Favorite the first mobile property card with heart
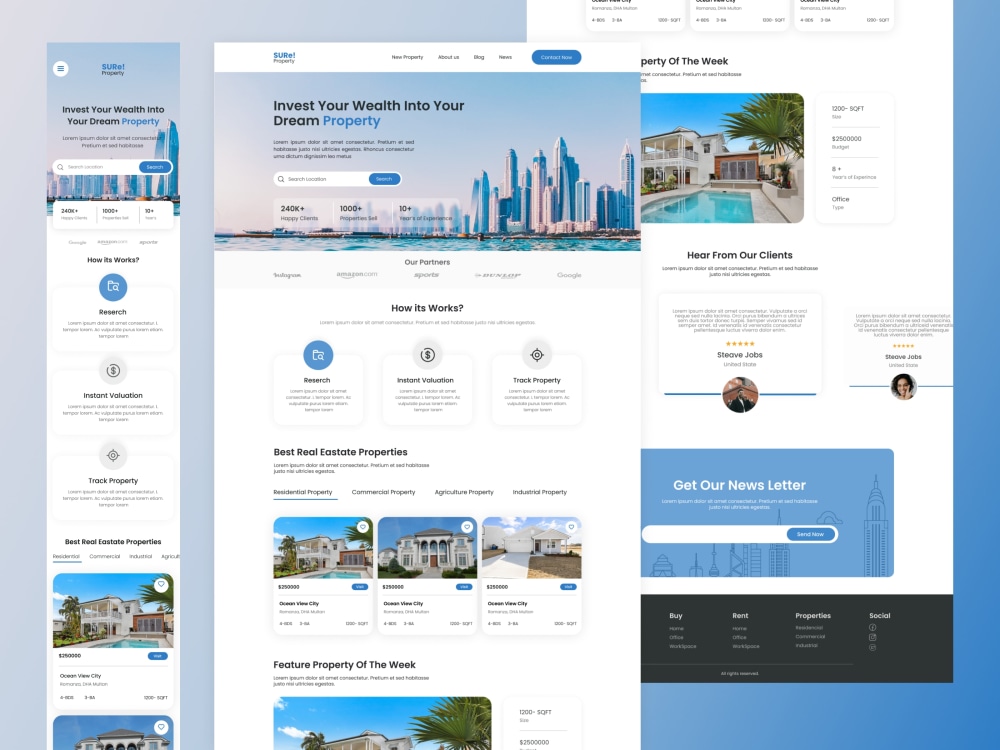The width and height of the screenshot is (1000, 750). click(x=161, y=584)
